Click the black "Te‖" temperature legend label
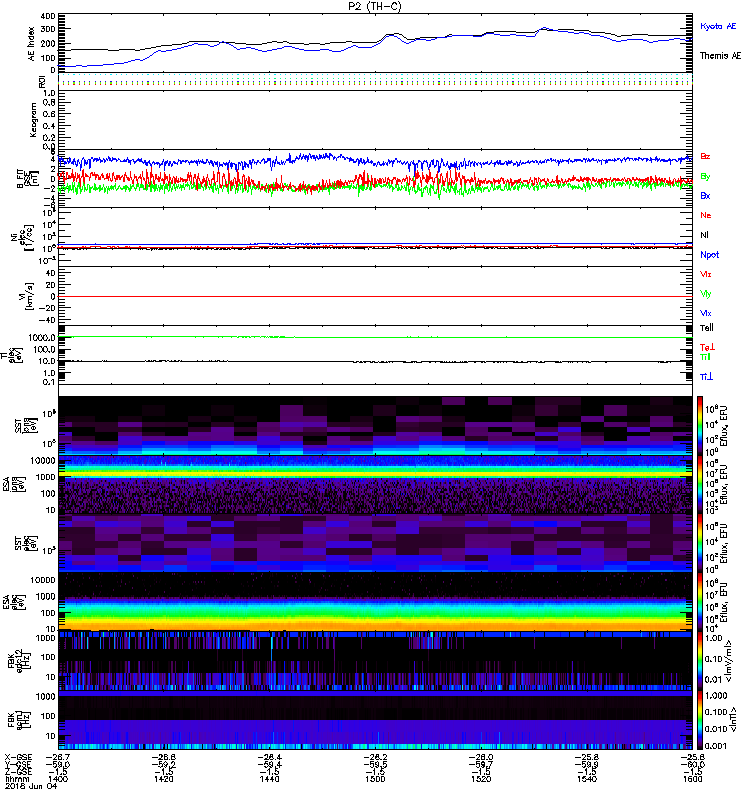750x800 pixels. click(706, 328)
